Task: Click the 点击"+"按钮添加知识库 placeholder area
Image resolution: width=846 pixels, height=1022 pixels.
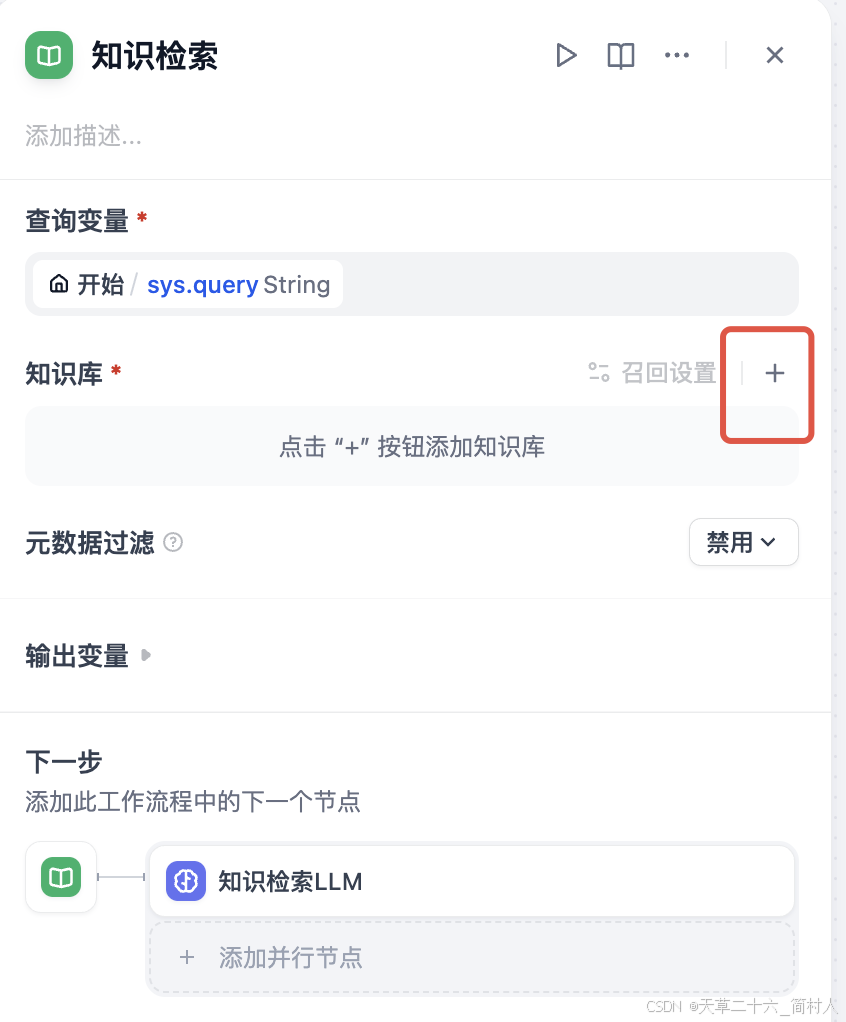Action: tap(412, 446)
